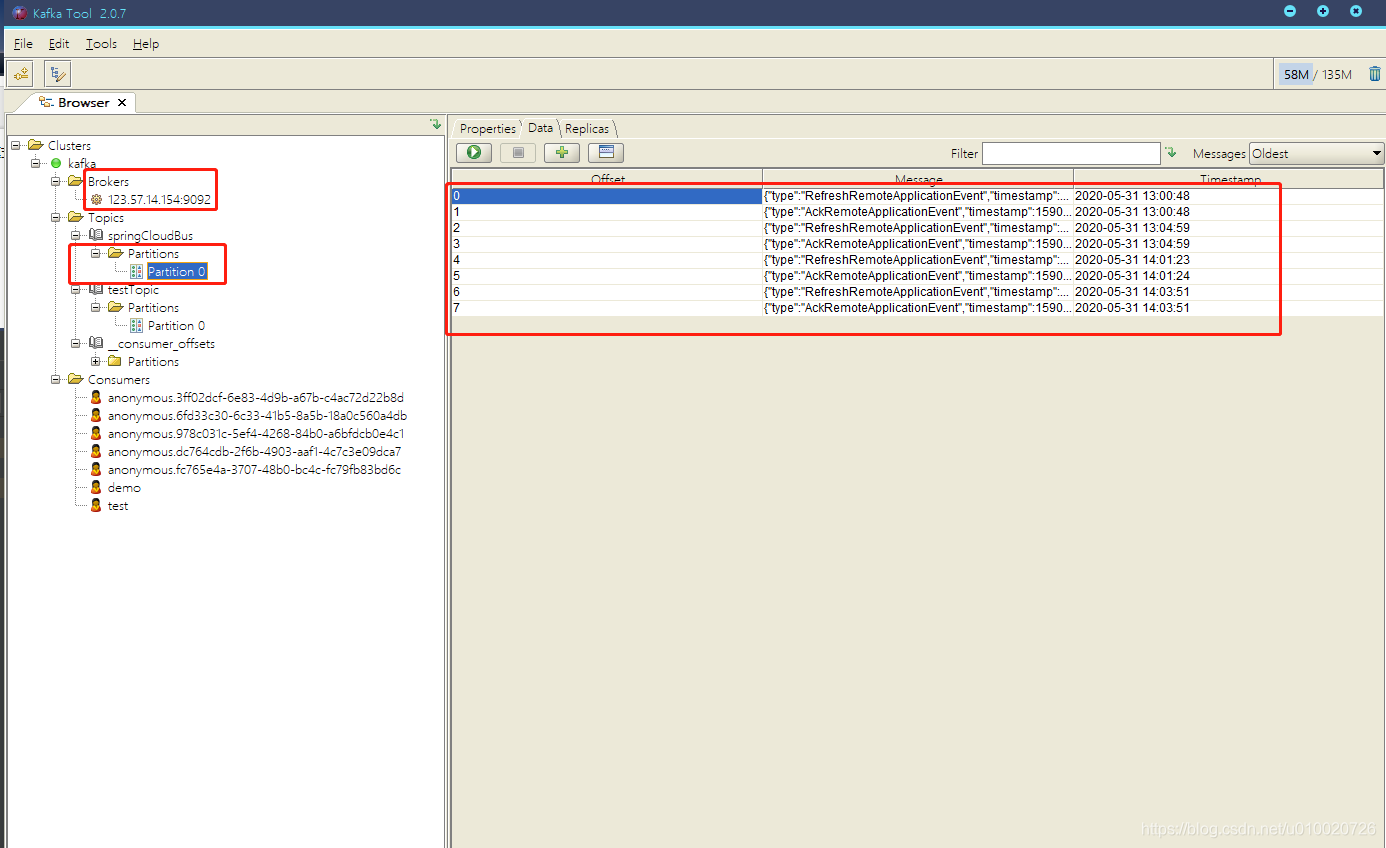The height and width of the screenshot is (848, 1386).
Task: Click the trash can garbage collection icon
Action: pyautogui.click(x=1374, y=74)
